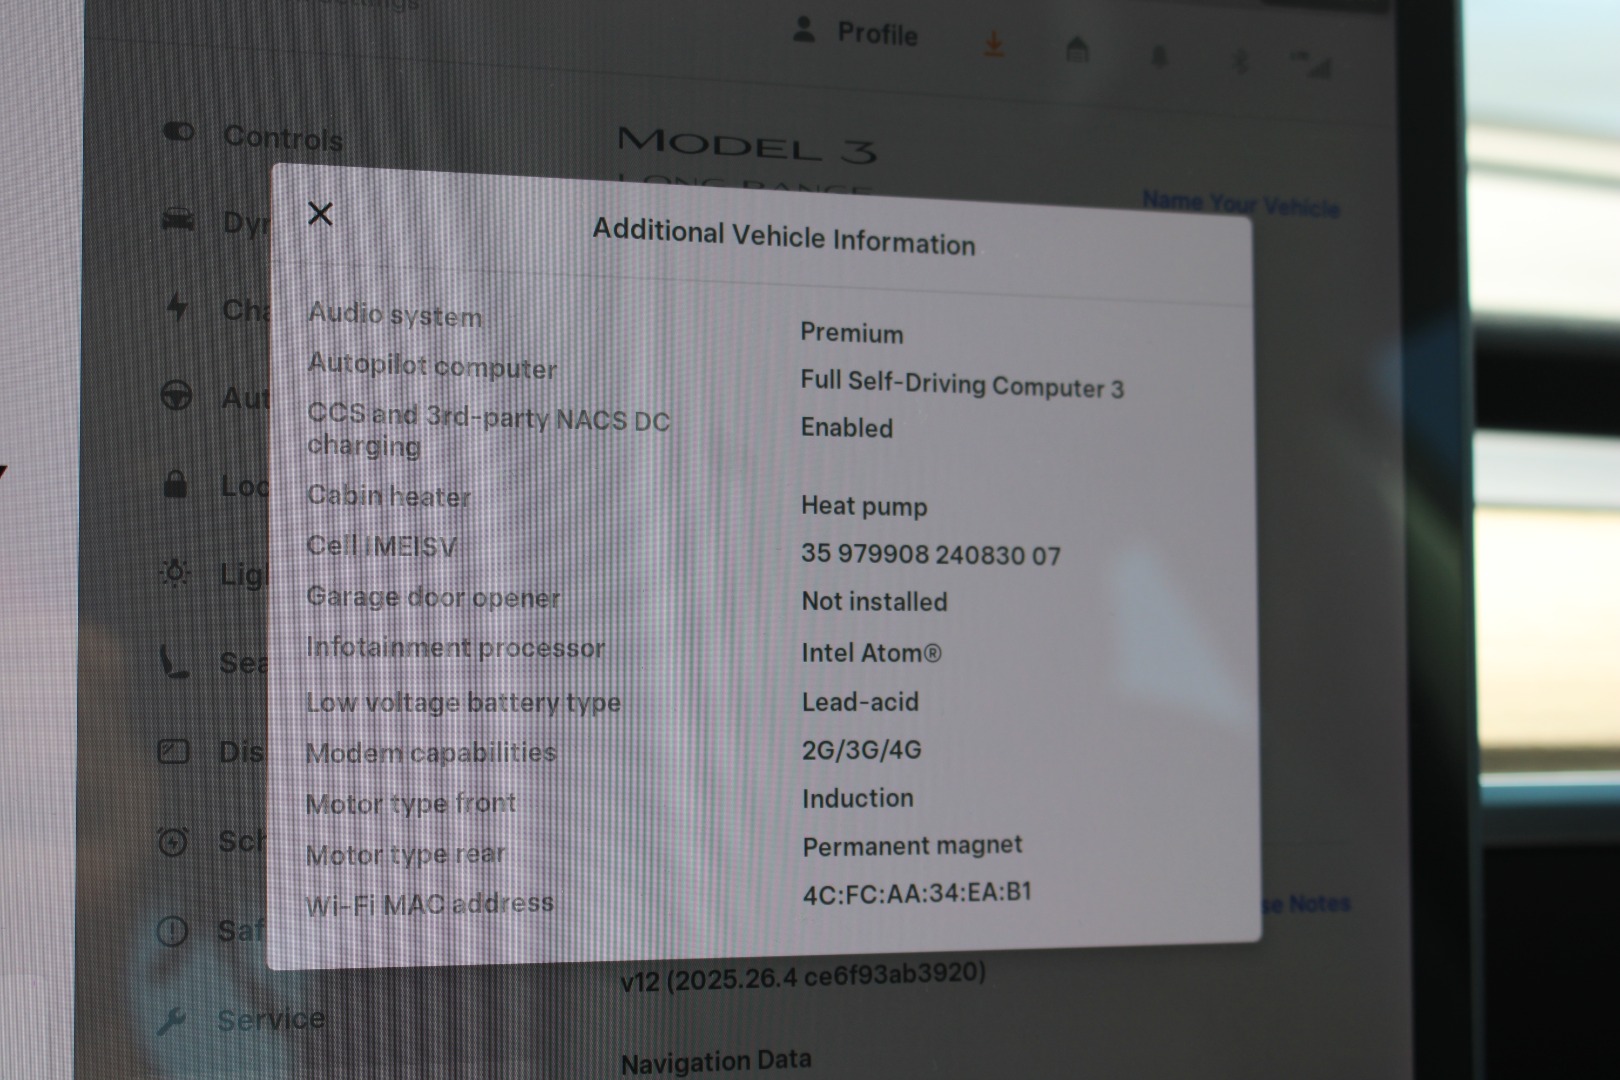Select the car Dynamics icon in sidebar
Image resolution: width=1620 pixels, height=1080 pixels.
click(178, 219)
